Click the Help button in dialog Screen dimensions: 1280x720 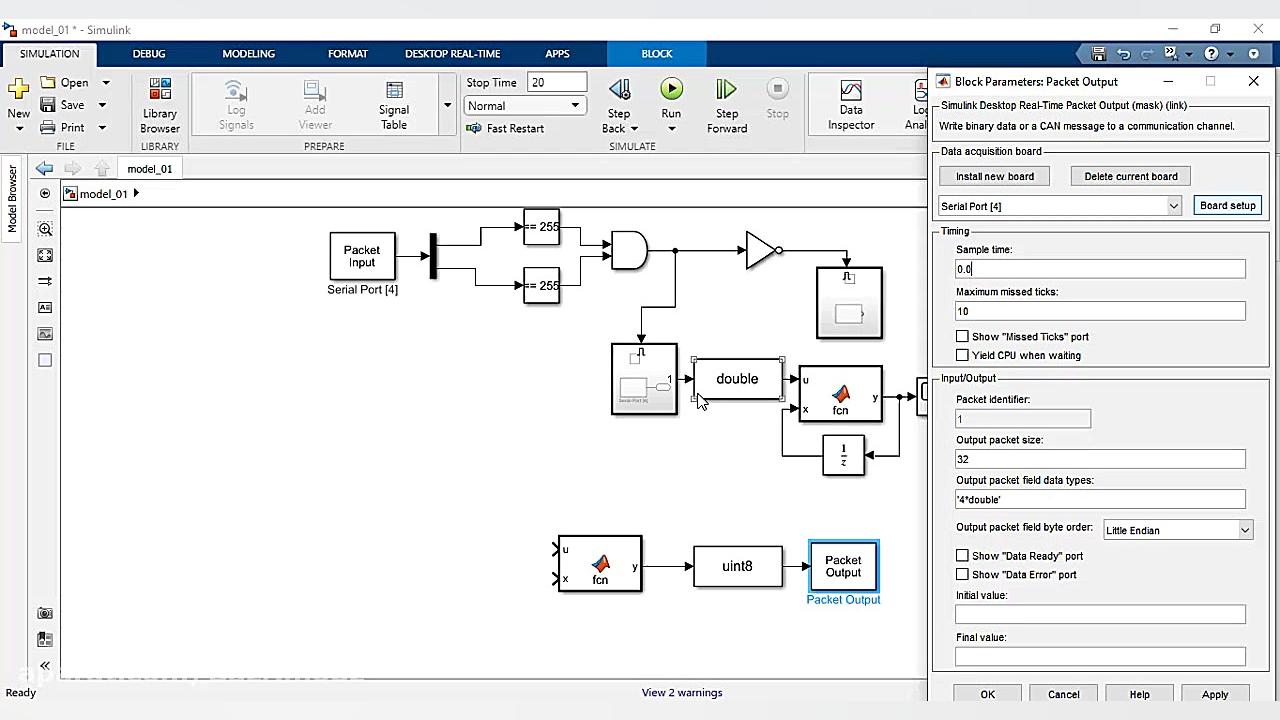click(x=1139, y=694)
